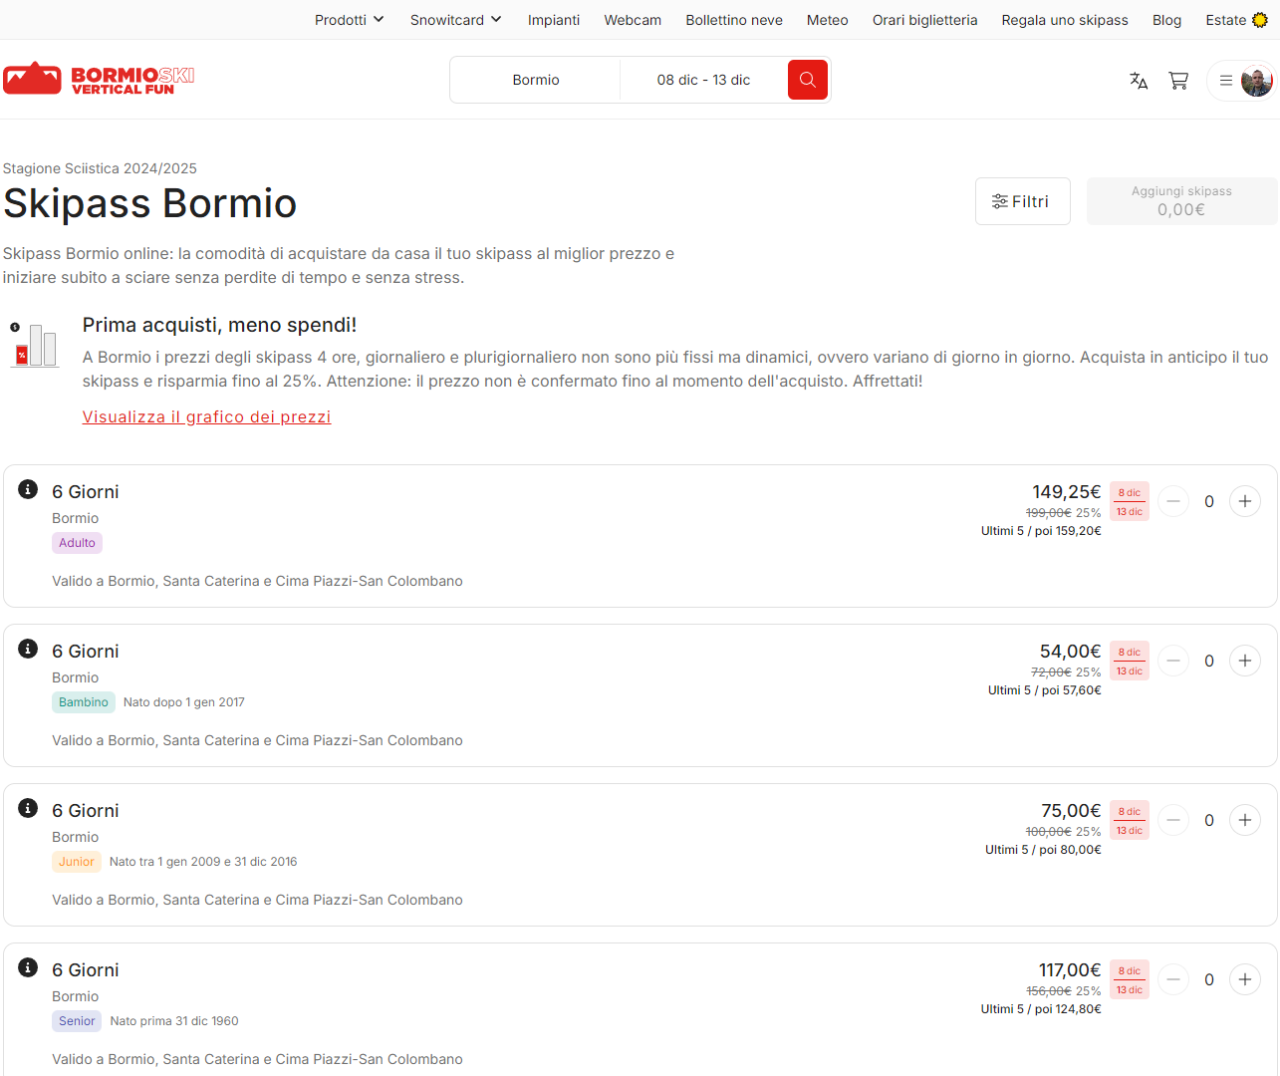Click the Bambino category tag
This screenshot has width=1280, height=1076.
(83, 702)
